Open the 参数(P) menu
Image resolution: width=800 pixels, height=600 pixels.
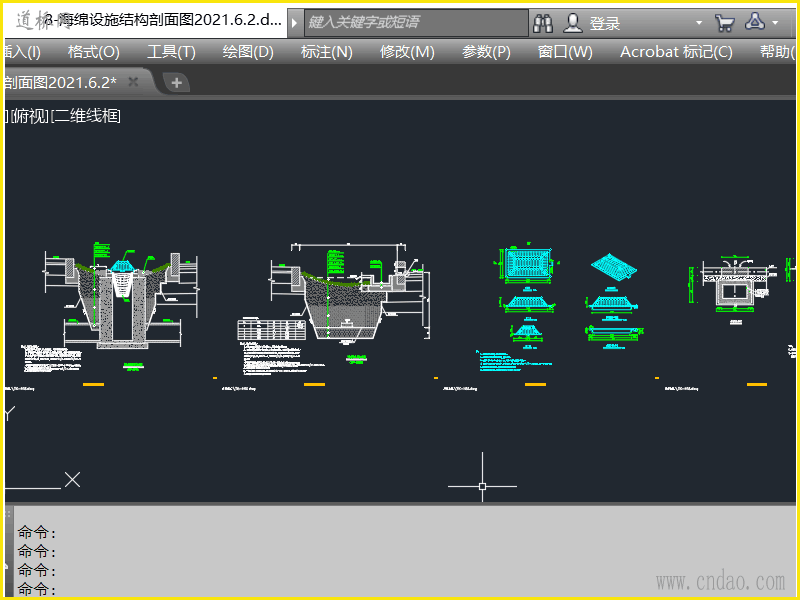tap(486, 52)
